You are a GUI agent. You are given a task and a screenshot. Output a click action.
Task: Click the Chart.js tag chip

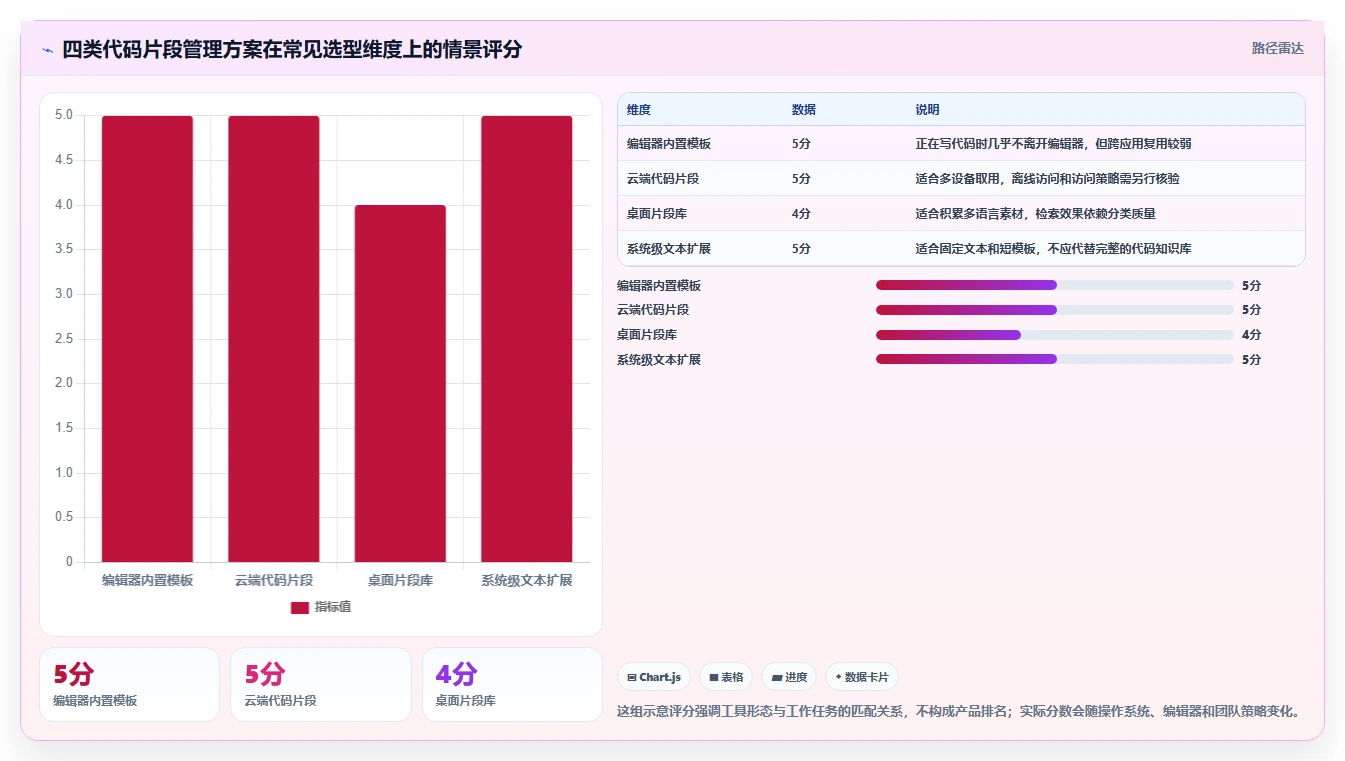click(x=654, y=677)
